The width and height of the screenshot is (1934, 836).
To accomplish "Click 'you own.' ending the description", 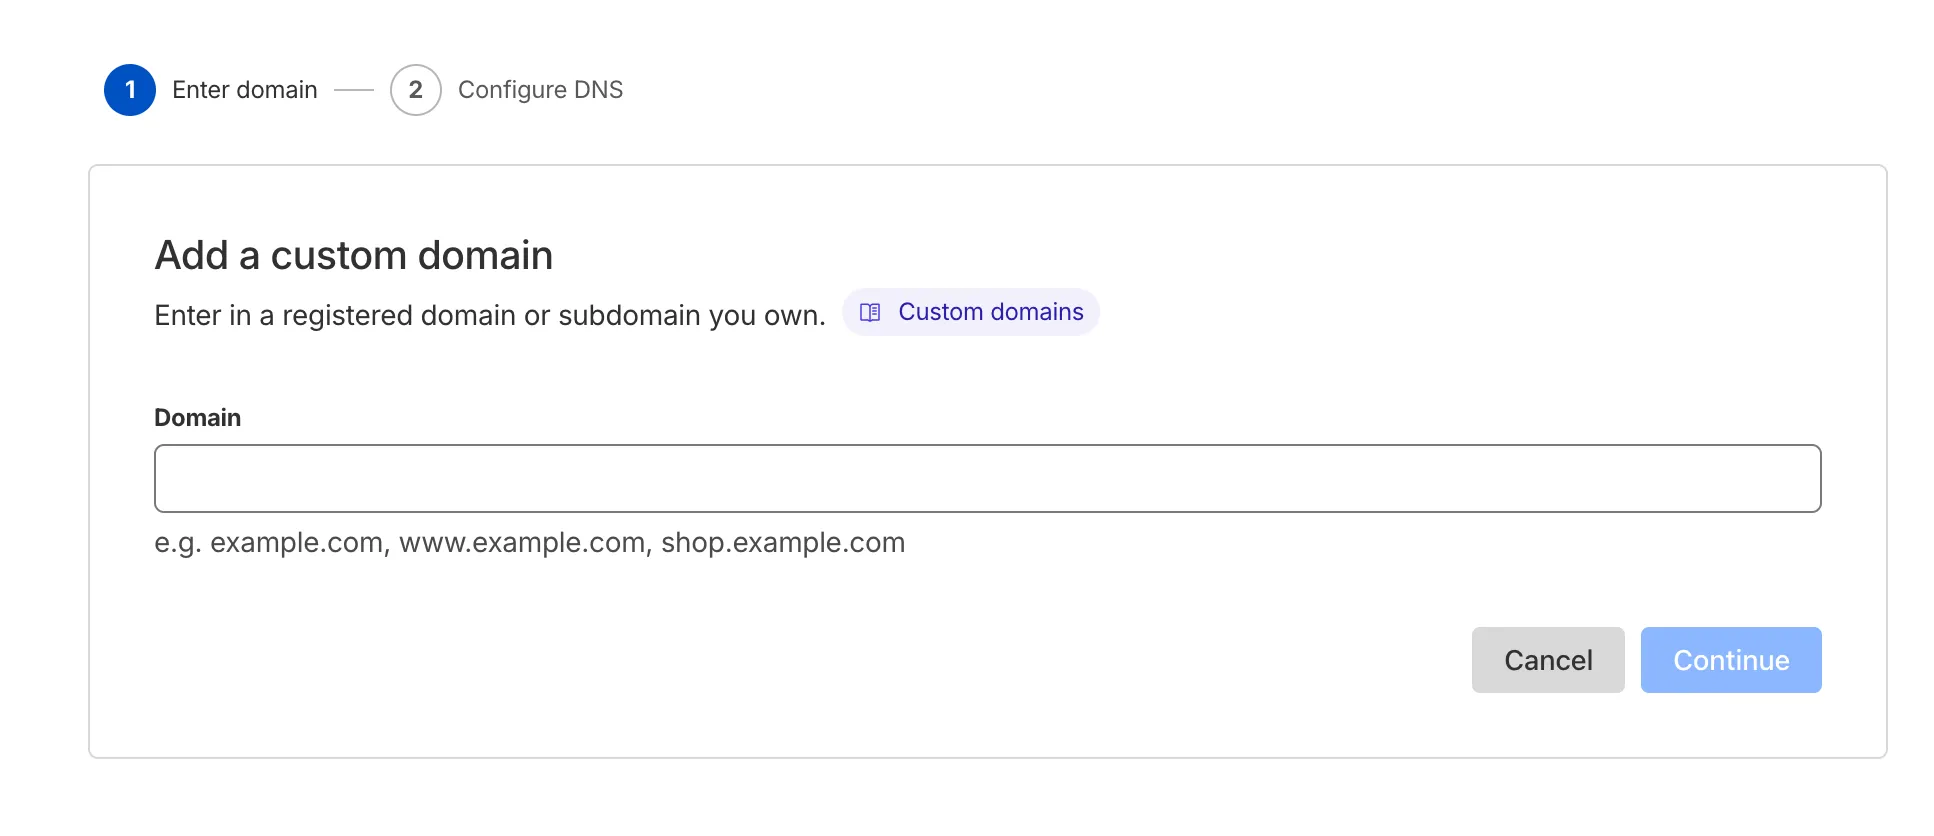I will click(767, 316).
